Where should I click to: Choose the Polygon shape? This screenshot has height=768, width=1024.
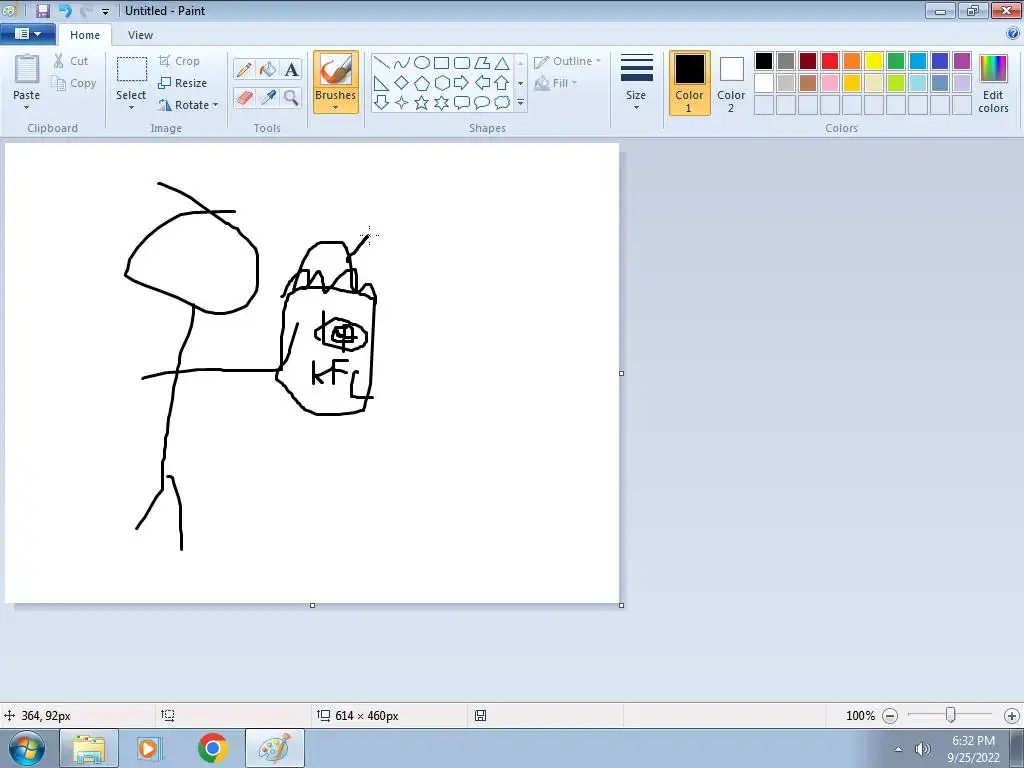[482, 63]
